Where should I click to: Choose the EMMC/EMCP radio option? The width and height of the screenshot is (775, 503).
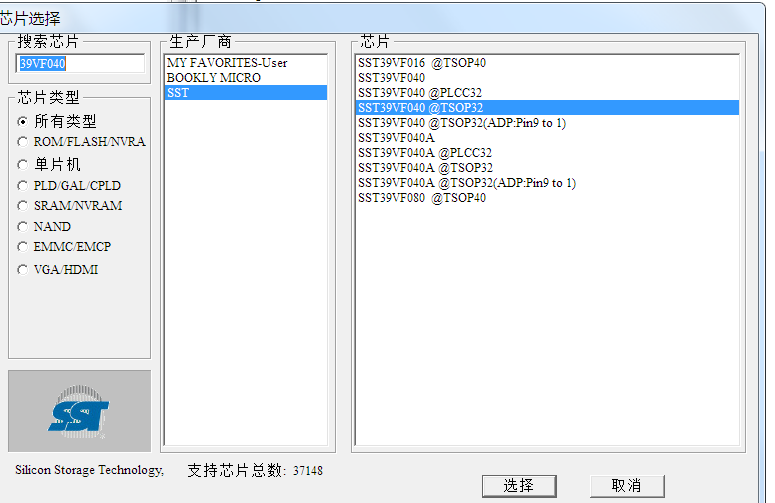click(x=23, y=247)
